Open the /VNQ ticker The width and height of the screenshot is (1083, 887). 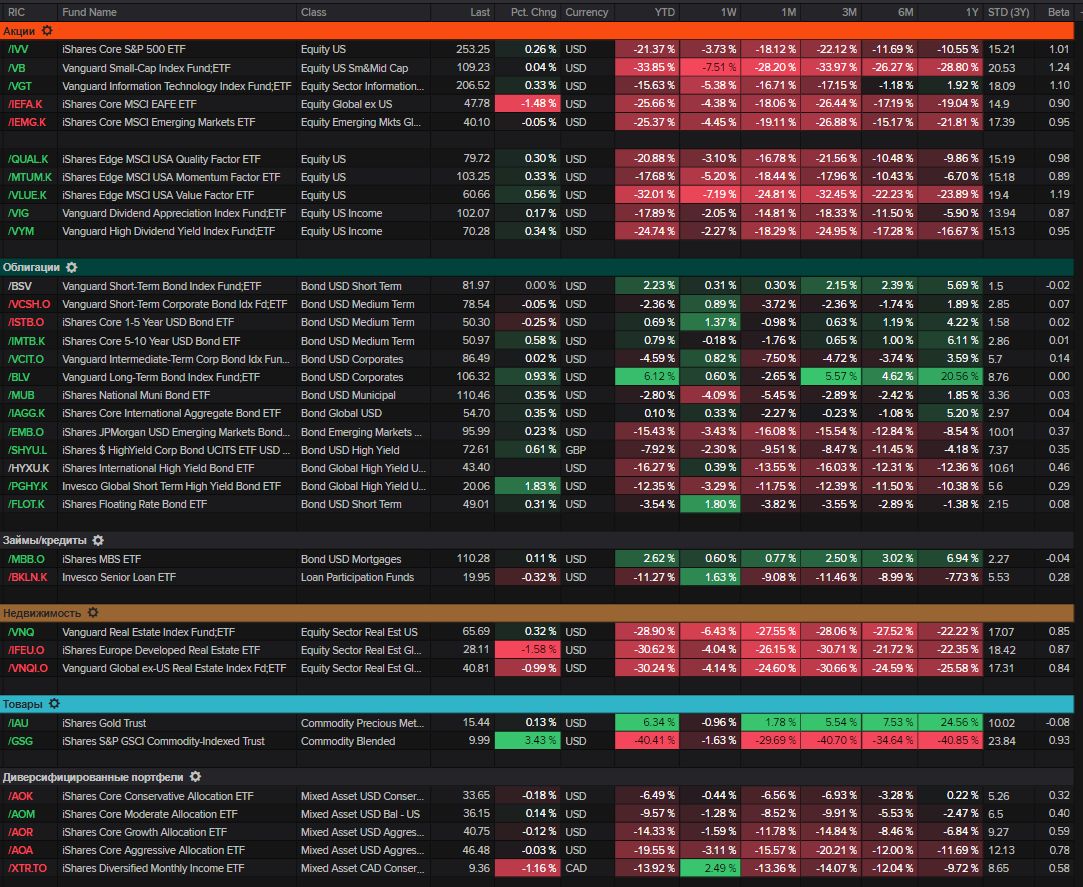coord(21,631)
